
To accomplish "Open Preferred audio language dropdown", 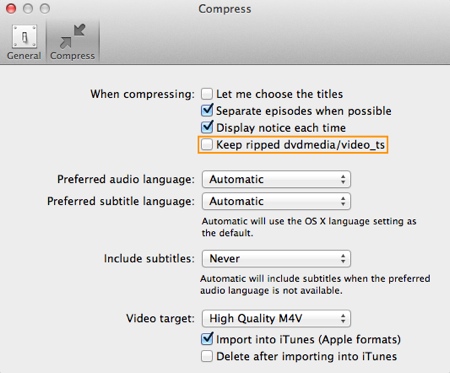I will (x=276, y=179).
